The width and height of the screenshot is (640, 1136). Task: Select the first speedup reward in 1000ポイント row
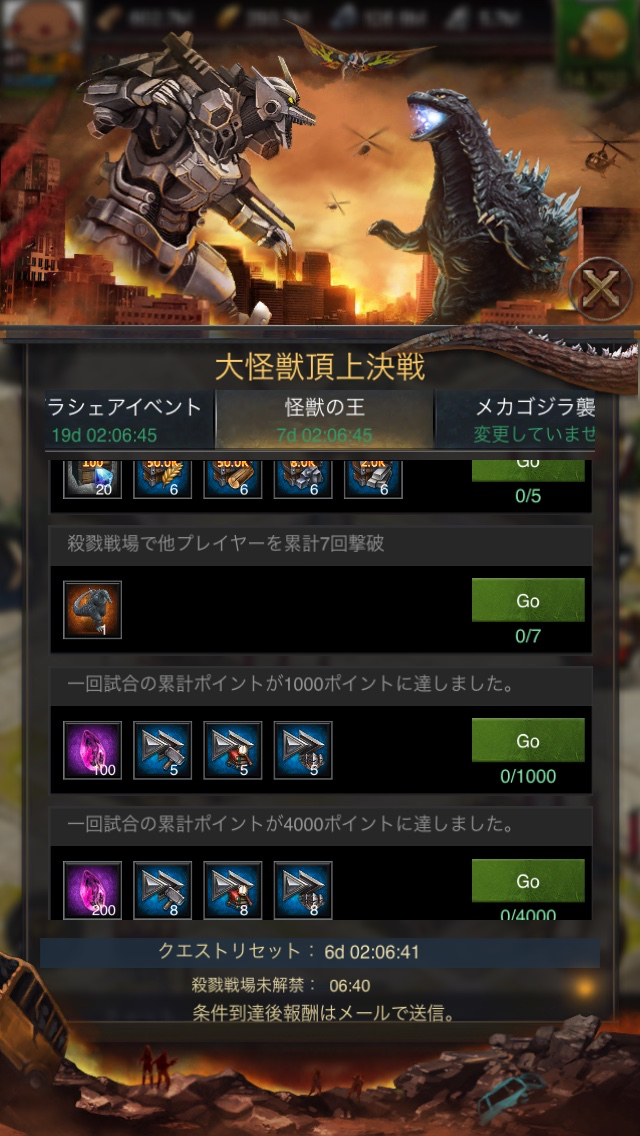click(162, 750)
